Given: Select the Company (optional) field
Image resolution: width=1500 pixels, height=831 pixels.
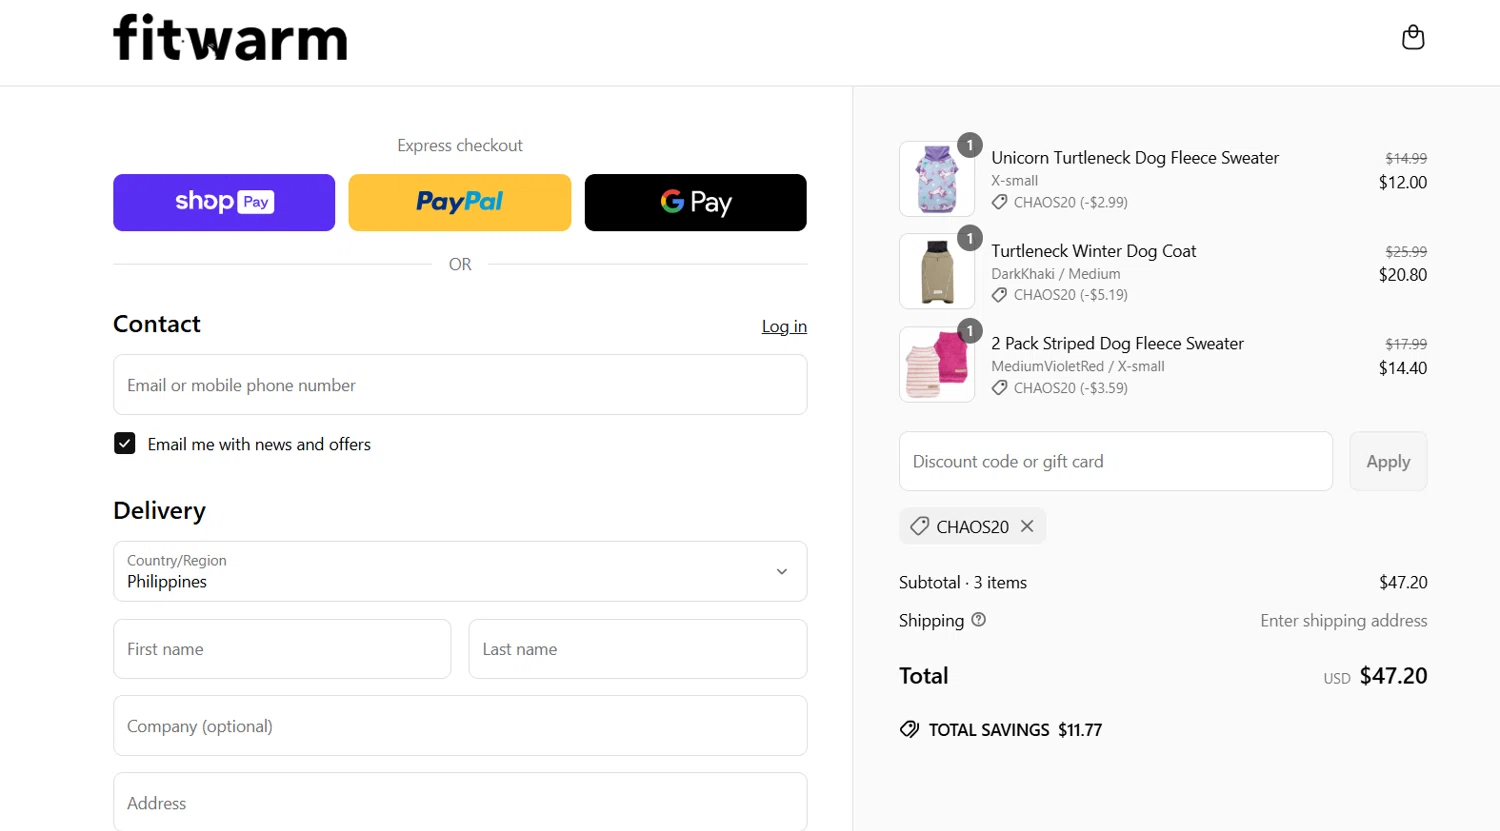Looking at the screenshot, I should pos(460,726).
